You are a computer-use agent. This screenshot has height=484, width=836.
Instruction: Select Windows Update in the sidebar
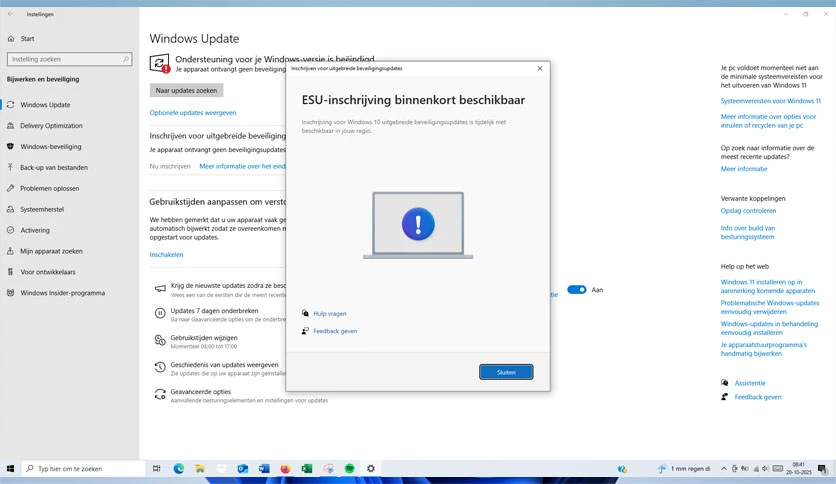point(45,104)
